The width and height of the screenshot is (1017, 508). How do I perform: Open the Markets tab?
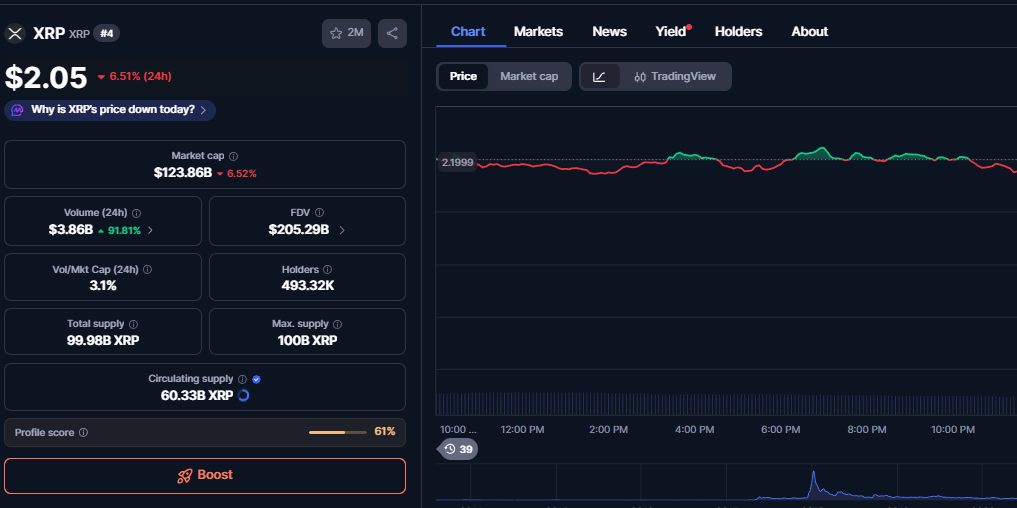pyautogui.click(x=538, y=31)
